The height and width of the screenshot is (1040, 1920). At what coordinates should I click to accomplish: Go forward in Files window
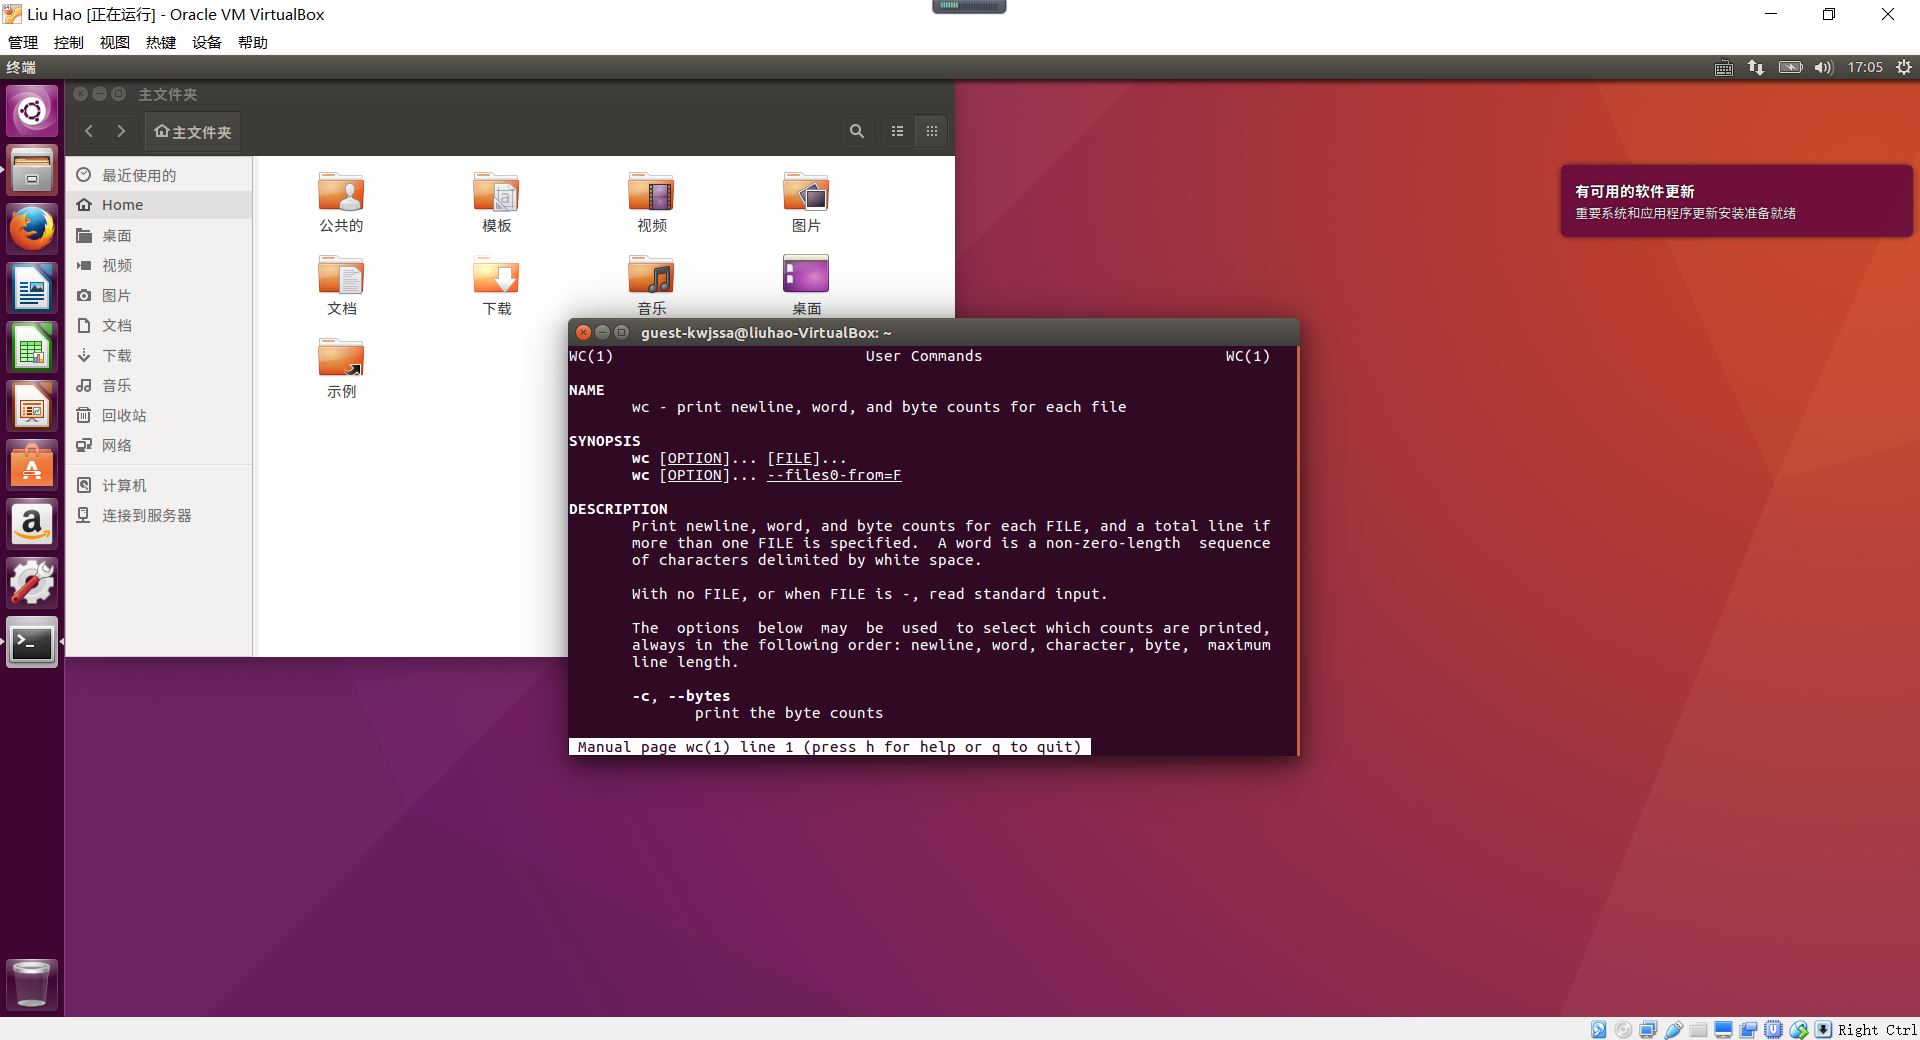pos(121,131)
